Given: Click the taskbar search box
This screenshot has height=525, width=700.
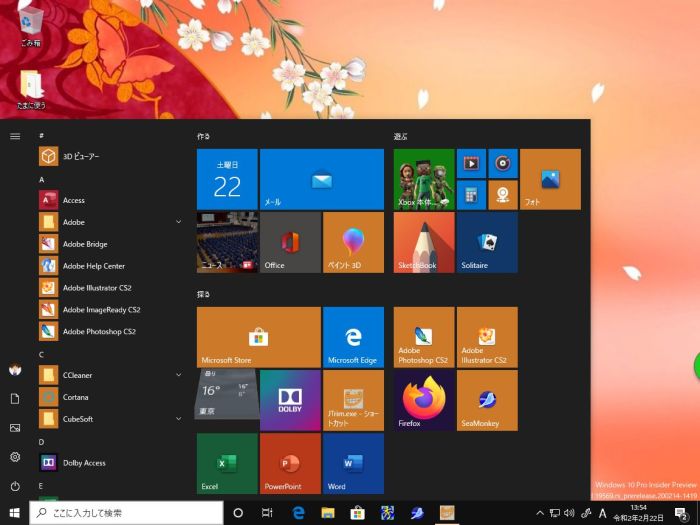Looking at the screenshot, I should 126,513.
